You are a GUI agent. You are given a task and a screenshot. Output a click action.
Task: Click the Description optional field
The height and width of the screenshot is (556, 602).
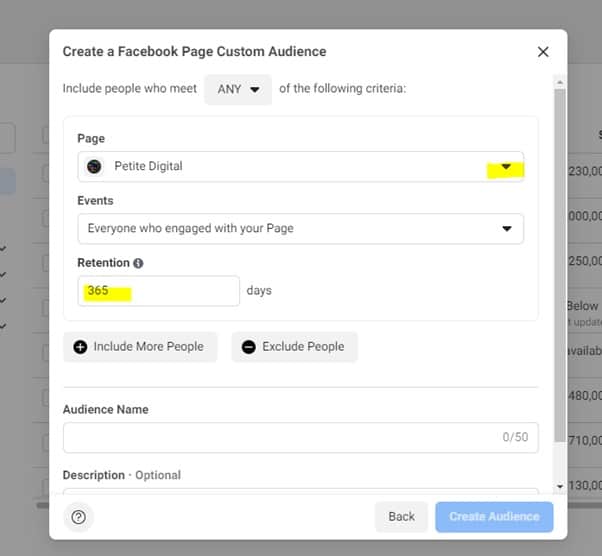point(301,491)
